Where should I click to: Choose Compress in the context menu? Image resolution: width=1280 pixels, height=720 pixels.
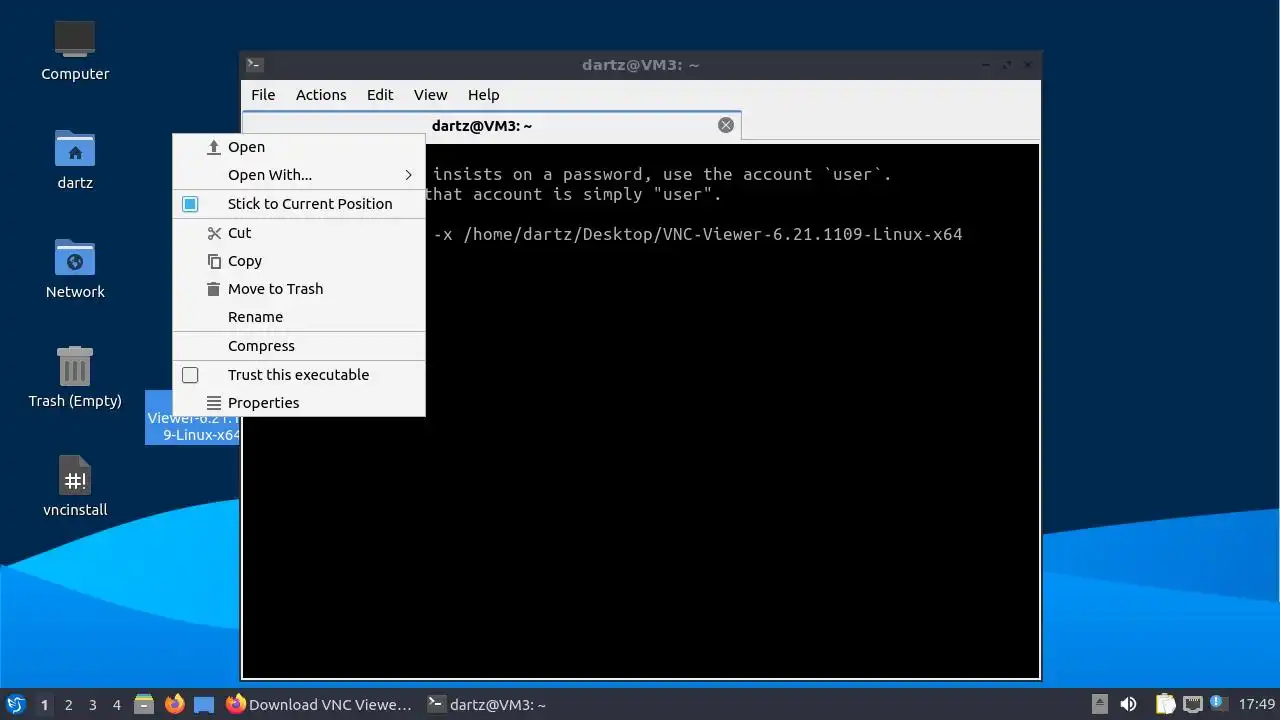tap(299, 346)
